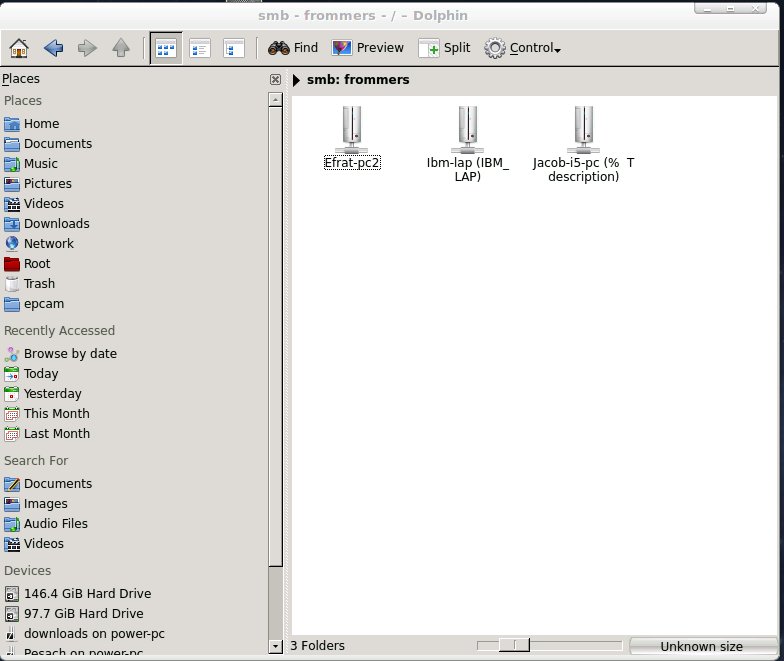The width and height of the screenshot is (784, 661).
Task: Click the Jacob-i5-pc description label
Action: (584, 170)
